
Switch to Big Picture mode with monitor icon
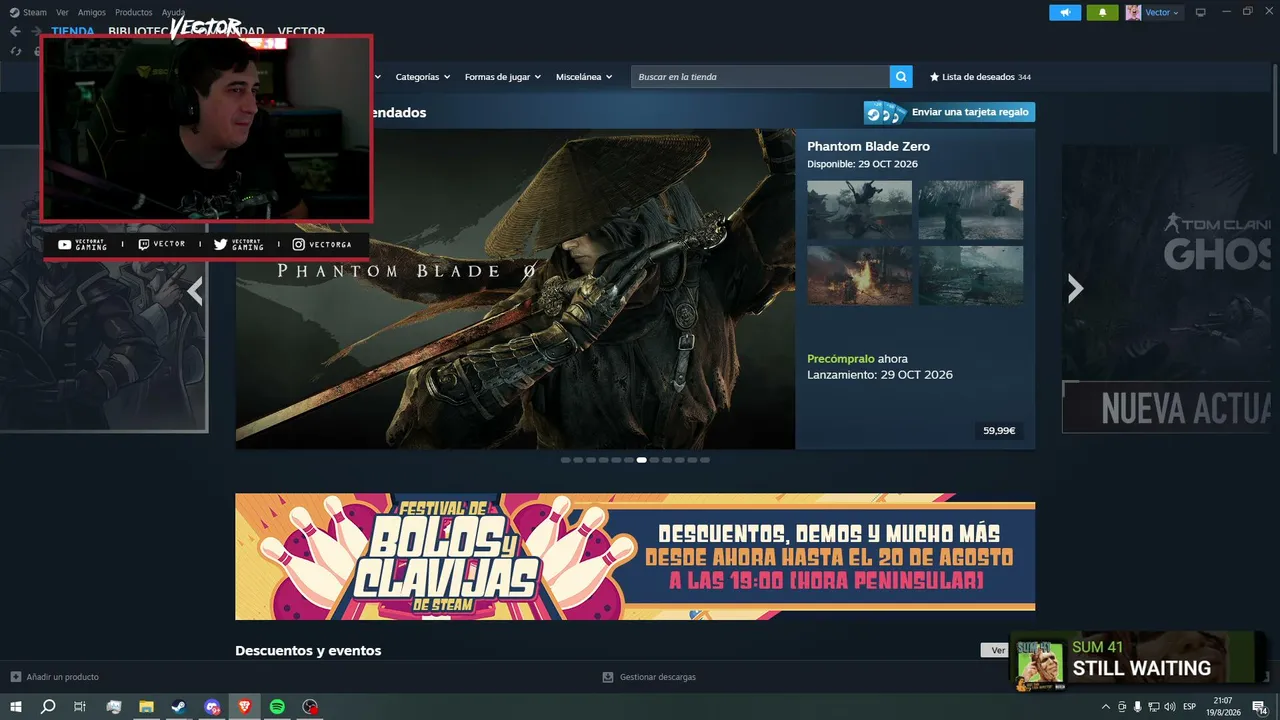(1201, 13)
